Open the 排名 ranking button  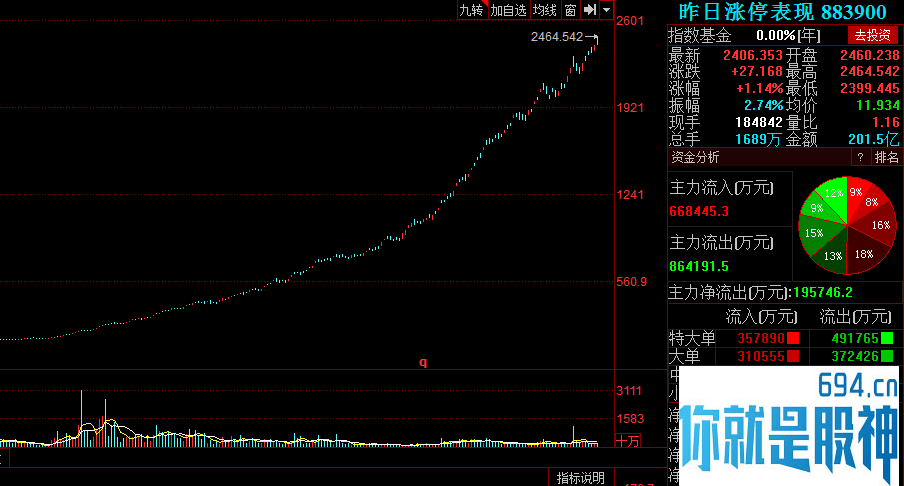point(886,157)
